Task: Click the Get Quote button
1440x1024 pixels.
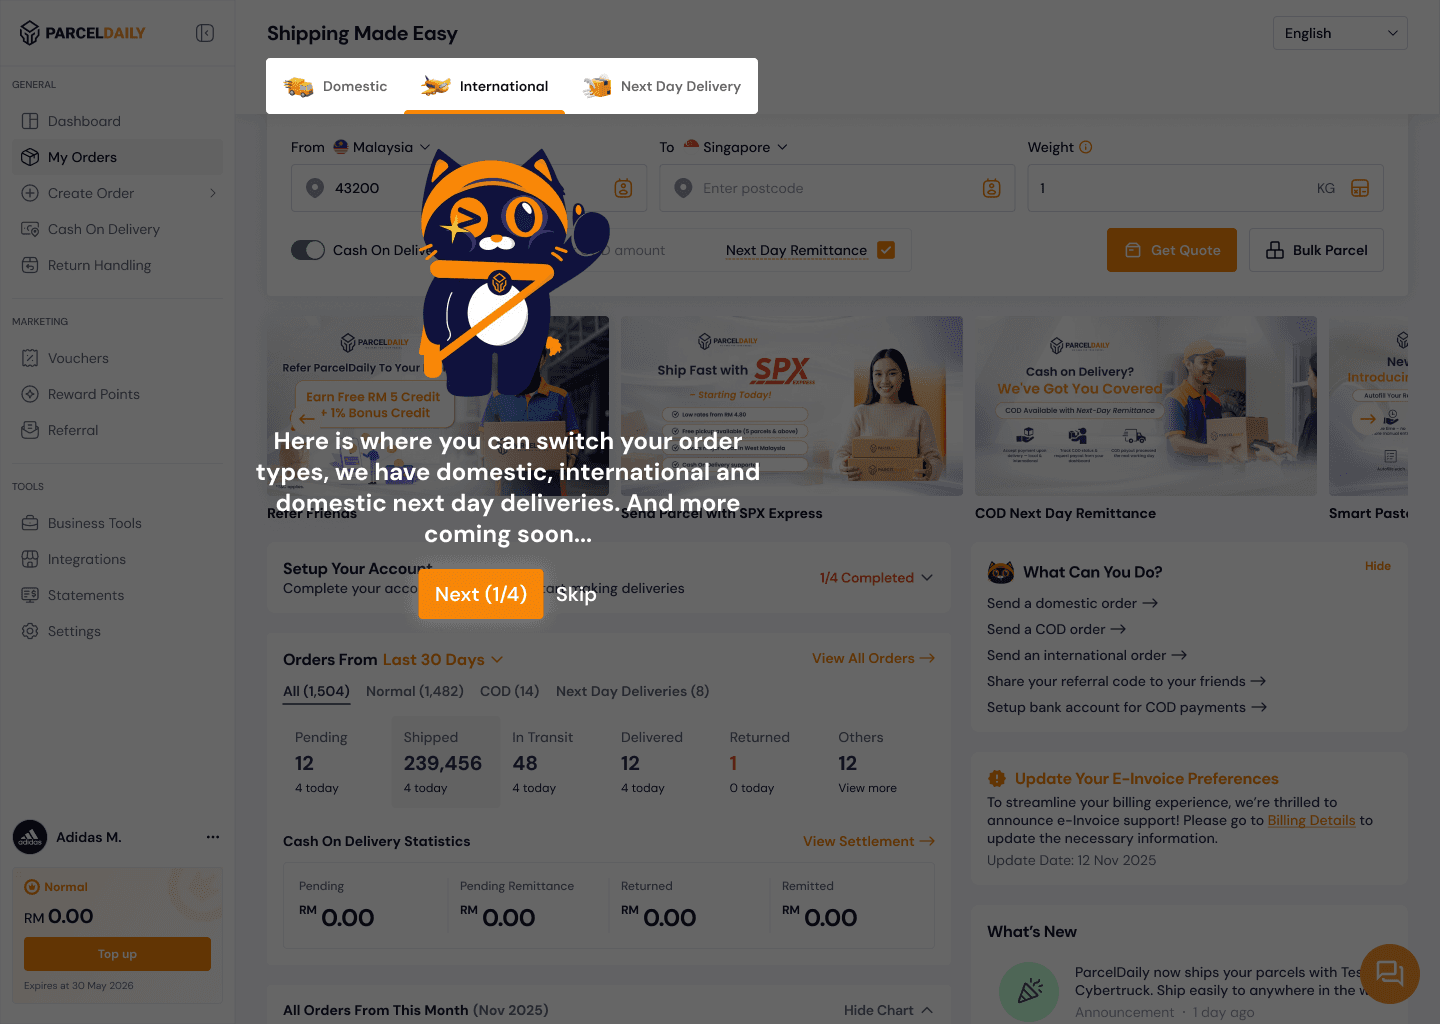Action: (1172, 250)
